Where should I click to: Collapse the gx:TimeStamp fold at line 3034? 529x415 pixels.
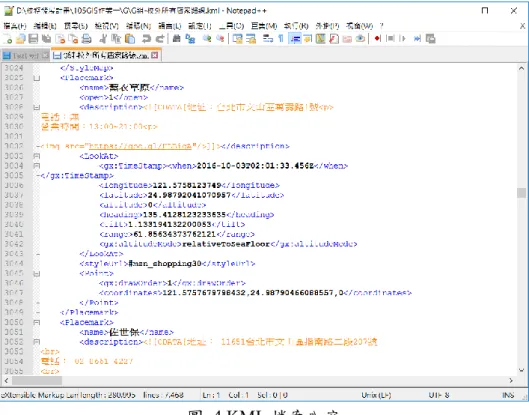tap(37, 166)
